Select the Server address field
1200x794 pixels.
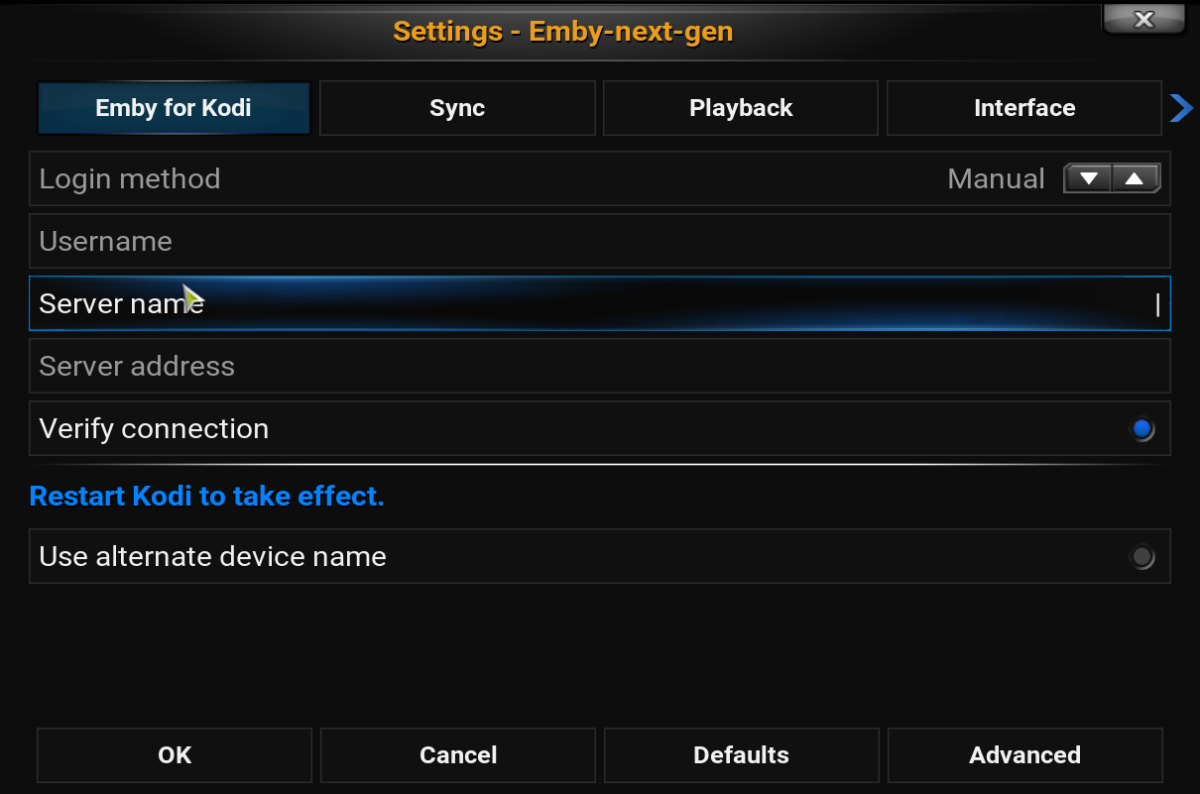pos(599,366)
